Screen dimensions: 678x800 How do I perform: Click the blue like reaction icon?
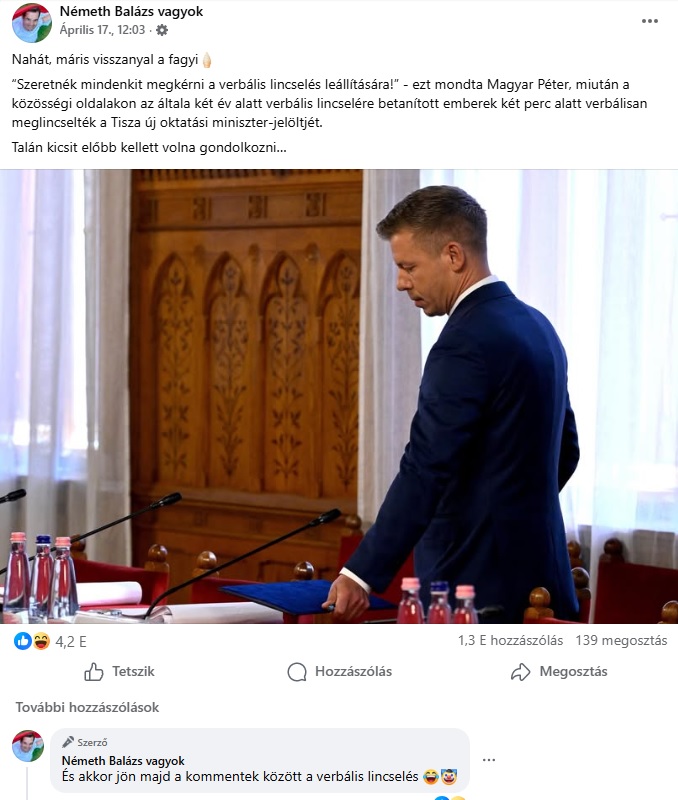tap(22, 641)
